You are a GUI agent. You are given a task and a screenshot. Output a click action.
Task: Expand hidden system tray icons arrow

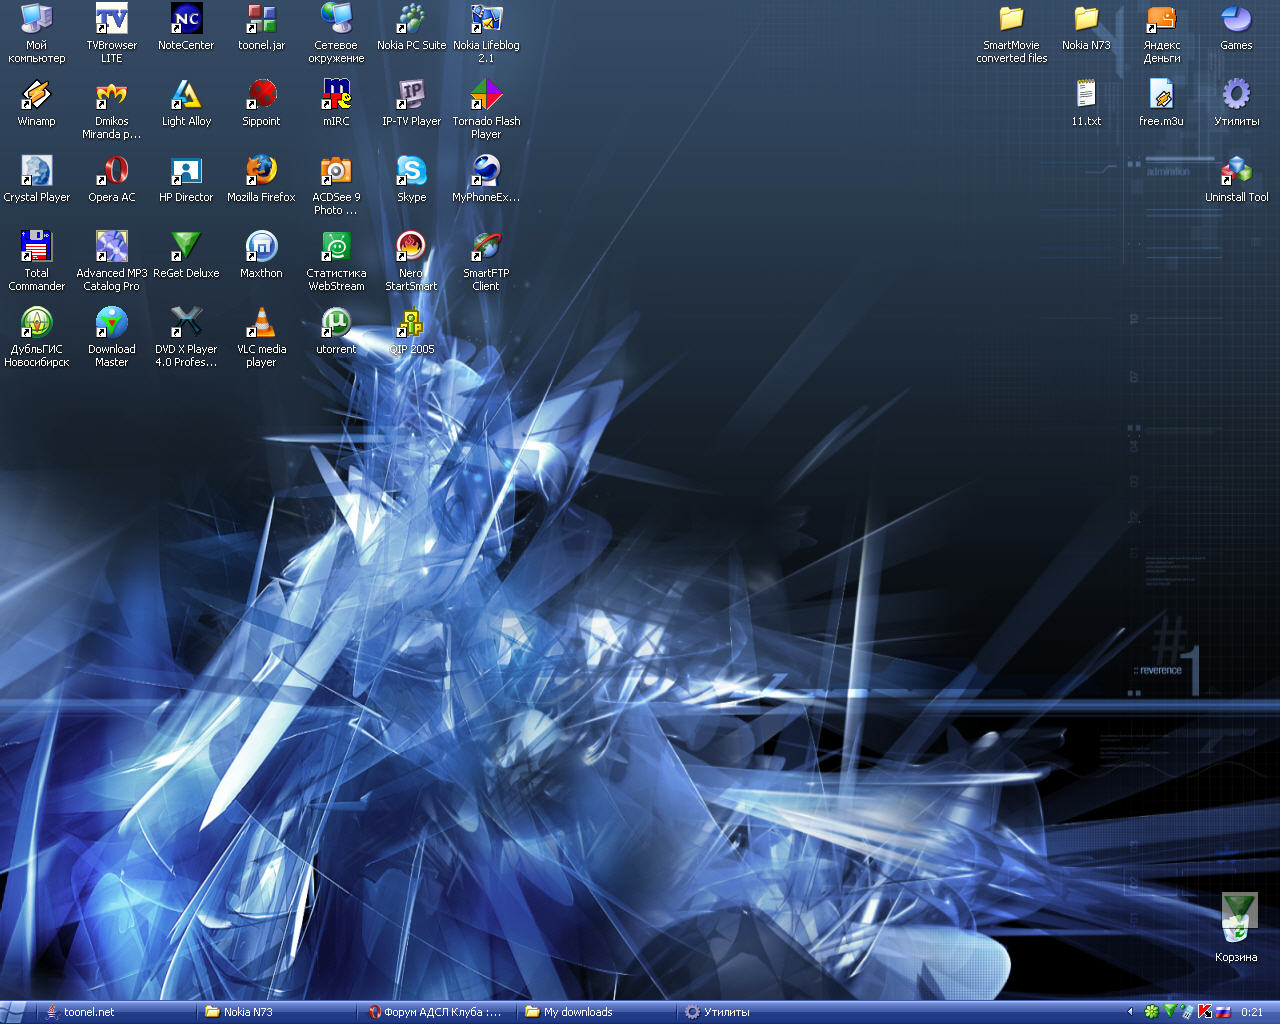1131,1012
